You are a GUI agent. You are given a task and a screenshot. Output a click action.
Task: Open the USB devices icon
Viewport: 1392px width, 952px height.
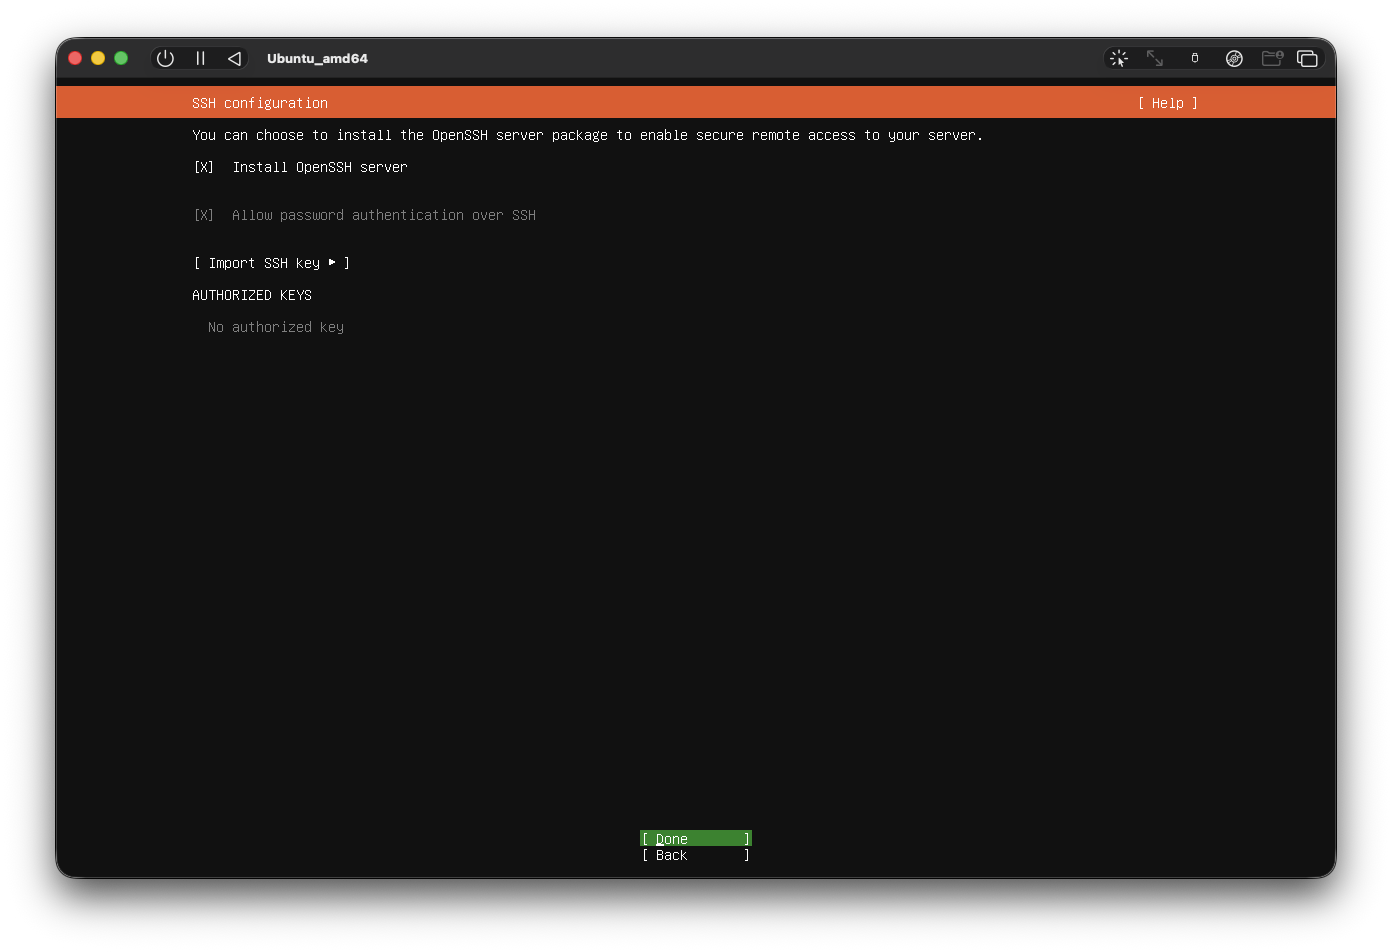1194,59
